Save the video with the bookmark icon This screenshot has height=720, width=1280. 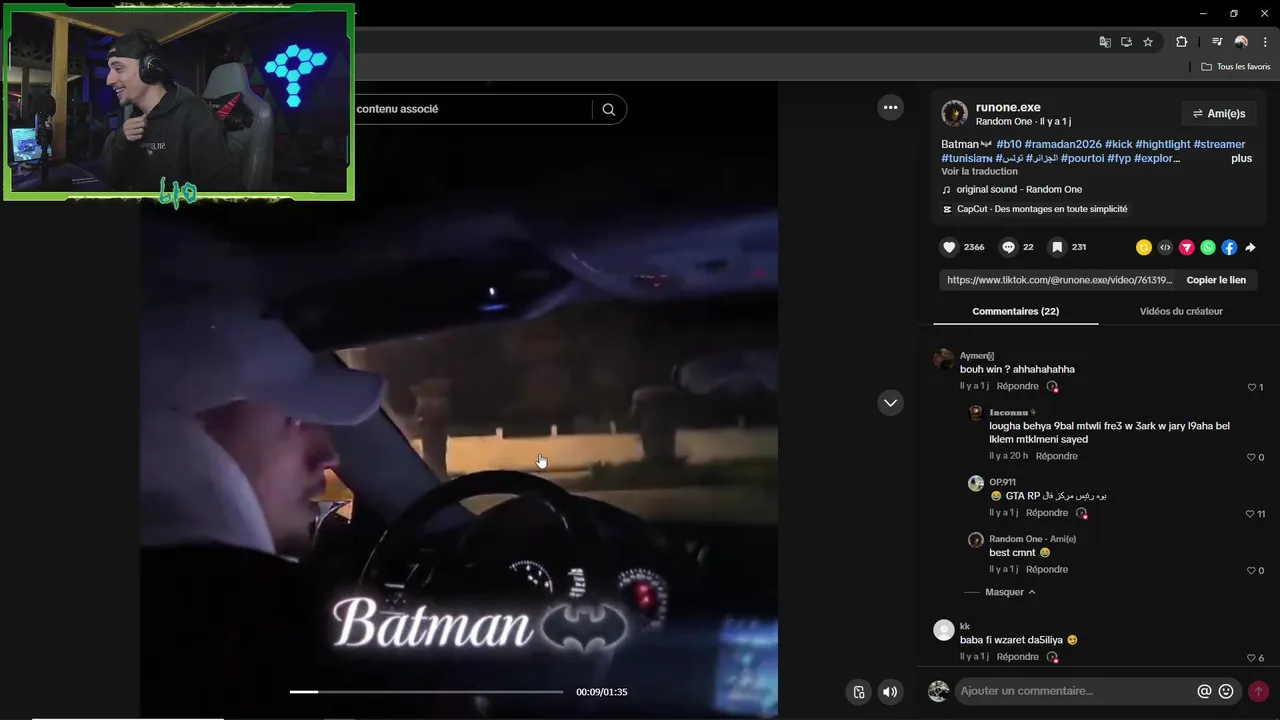click(x=1056, y=247)
